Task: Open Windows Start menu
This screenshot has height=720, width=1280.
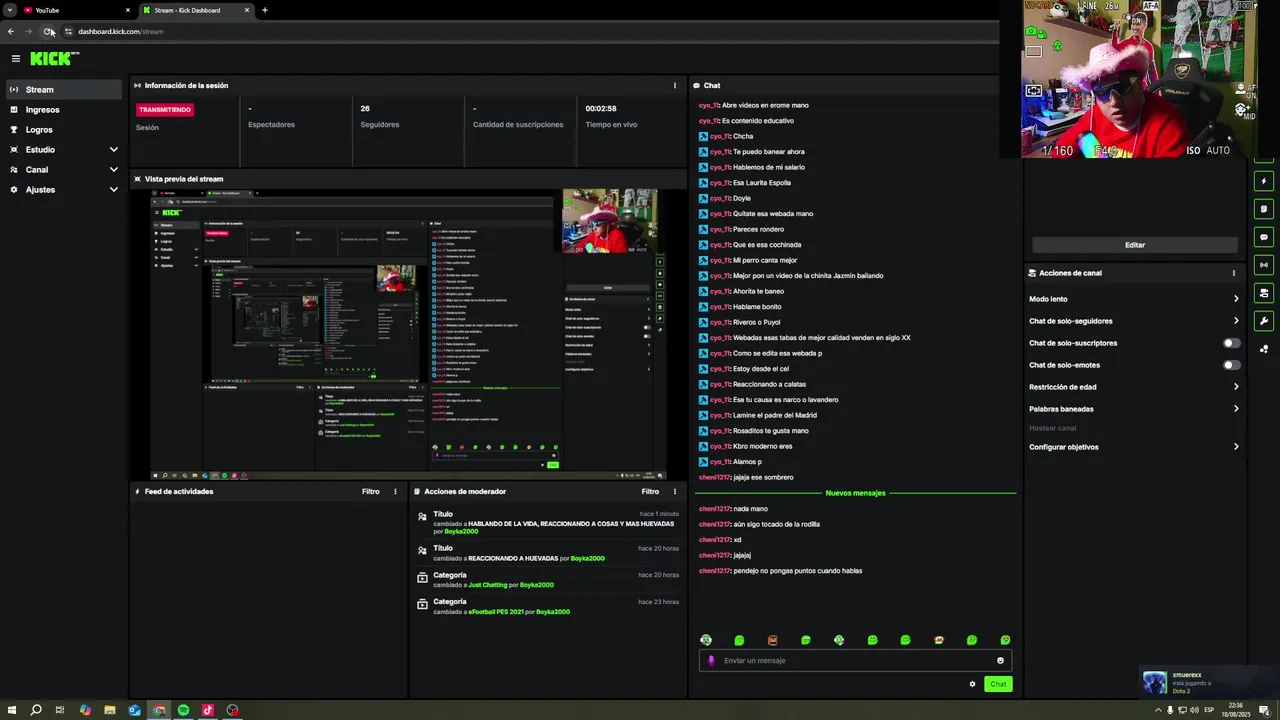Action: (x=11, y=710)
